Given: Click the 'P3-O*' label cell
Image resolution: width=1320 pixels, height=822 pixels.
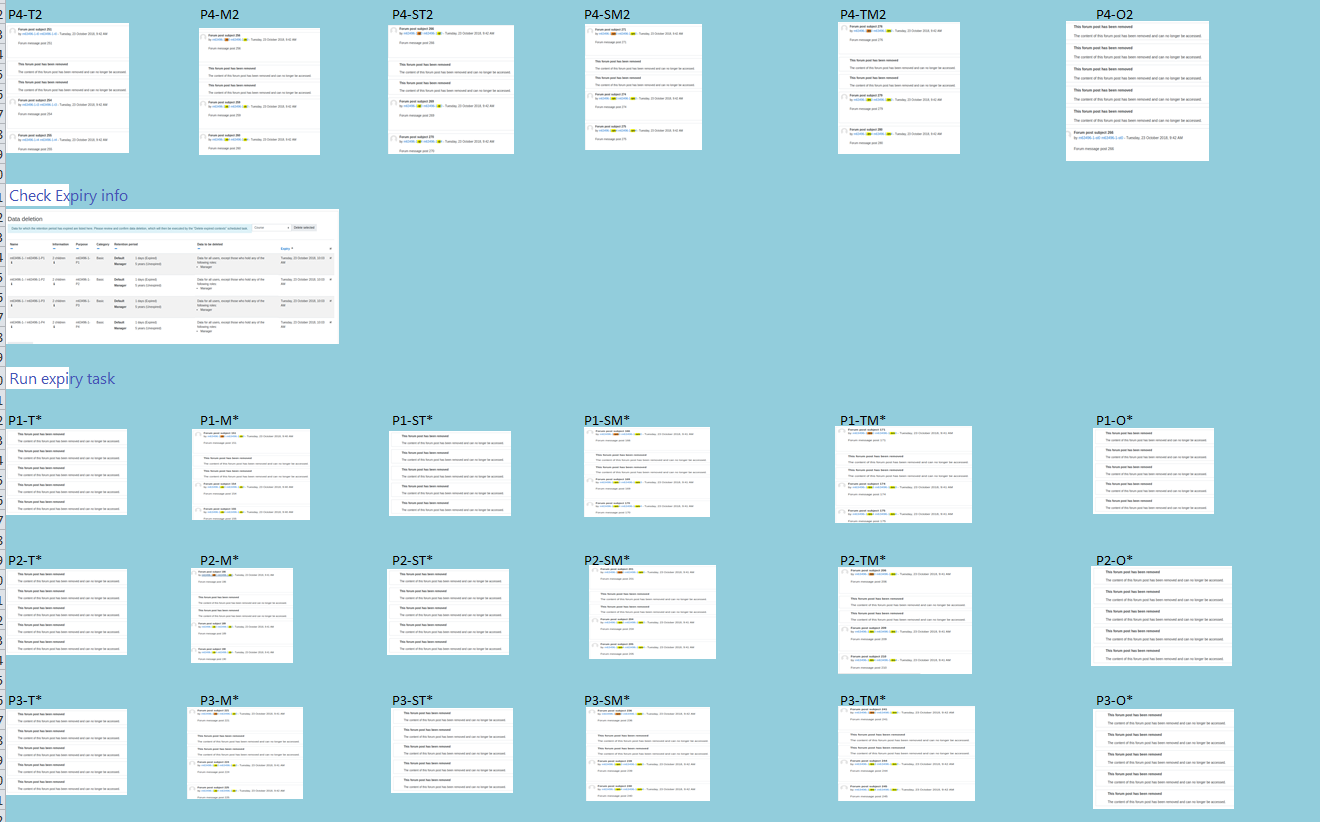Looking at the screenshot, I should point(1115,700).
